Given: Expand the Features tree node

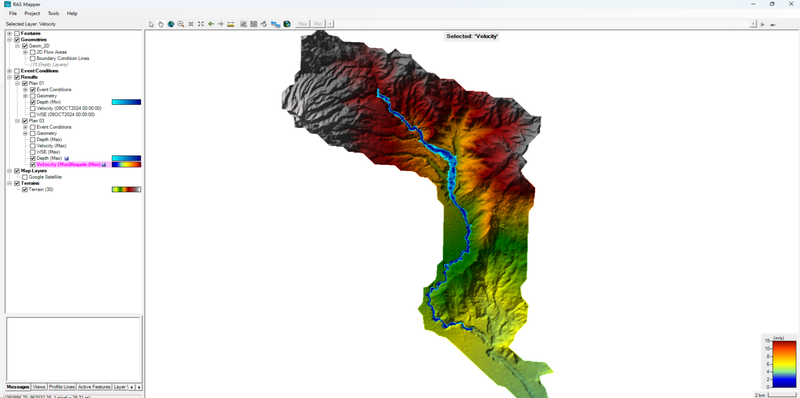Looking at the screenshot, I should (x=9, y=33).
